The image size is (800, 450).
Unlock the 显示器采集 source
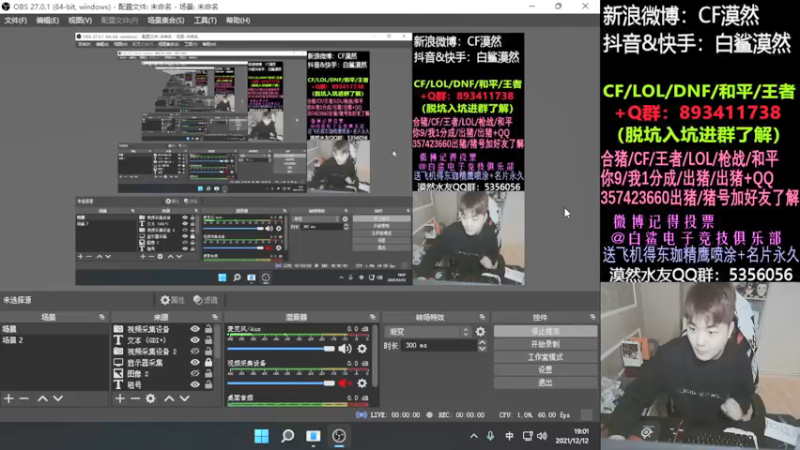click(209, 362)
